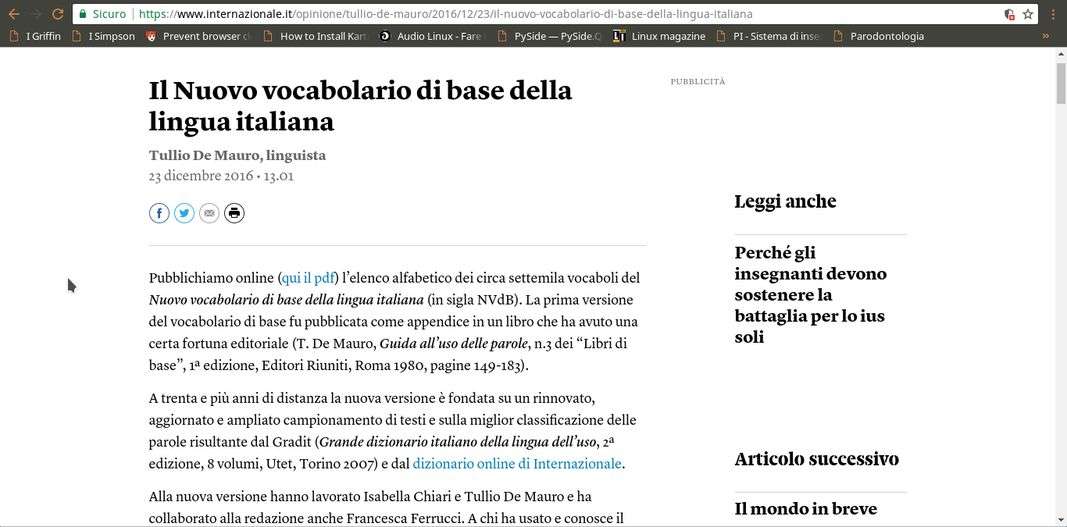Screen dimensions: 1067x527
Task: Click the browser back arrow
Action: point(14,14)
